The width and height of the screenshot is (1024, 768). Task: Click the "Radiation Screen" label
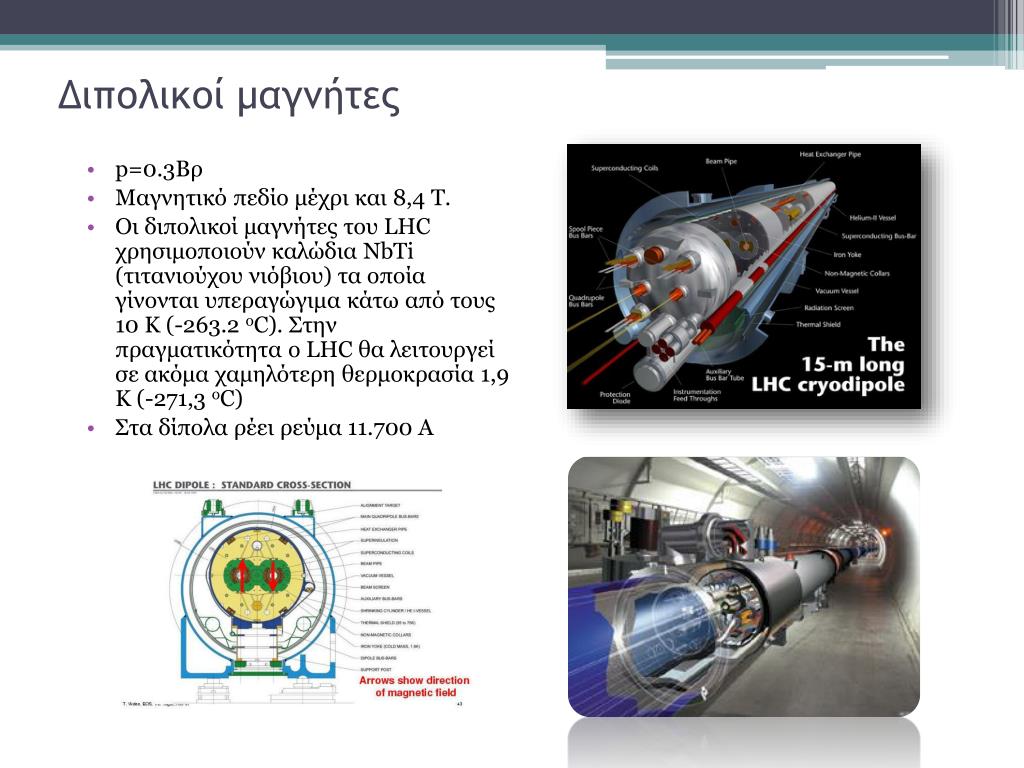829,308
